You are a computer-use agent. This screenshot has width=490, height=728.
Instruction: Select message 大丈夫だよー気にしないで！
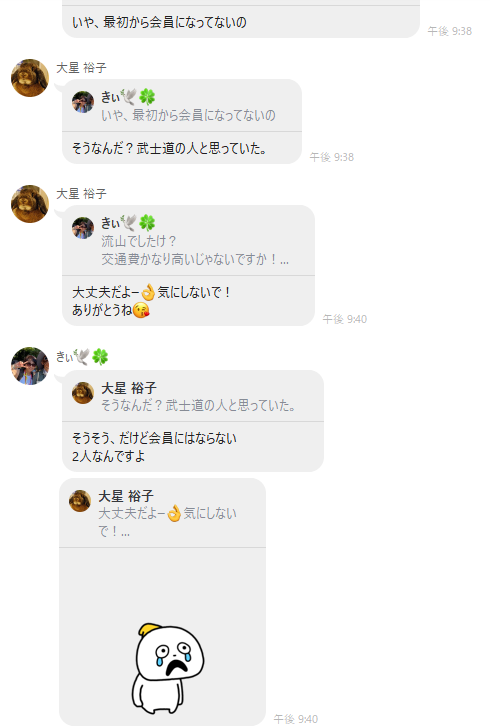click(151, 292)
